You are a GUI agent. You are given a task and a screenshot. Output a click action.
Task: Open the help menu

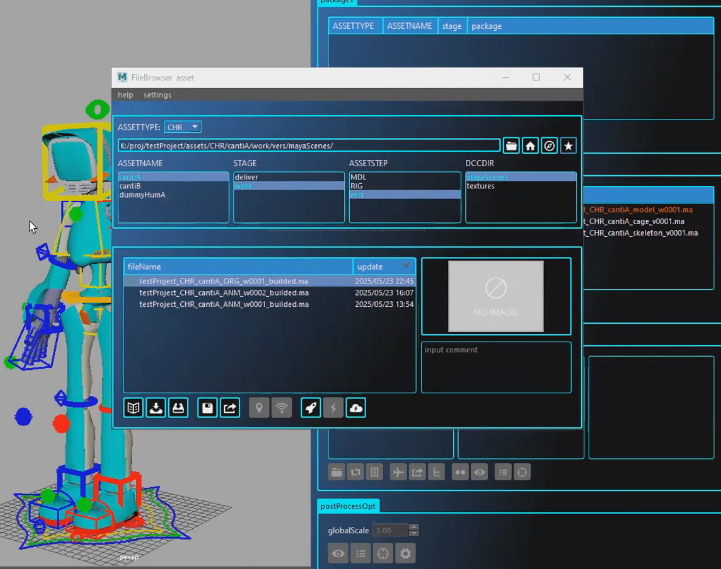tap(125, 95)
